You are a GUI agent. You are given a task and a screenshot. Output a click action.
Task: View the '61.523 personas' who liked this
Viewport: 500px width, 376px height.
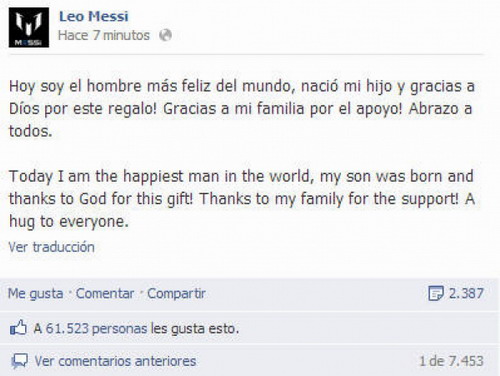(x=96, y=329)
